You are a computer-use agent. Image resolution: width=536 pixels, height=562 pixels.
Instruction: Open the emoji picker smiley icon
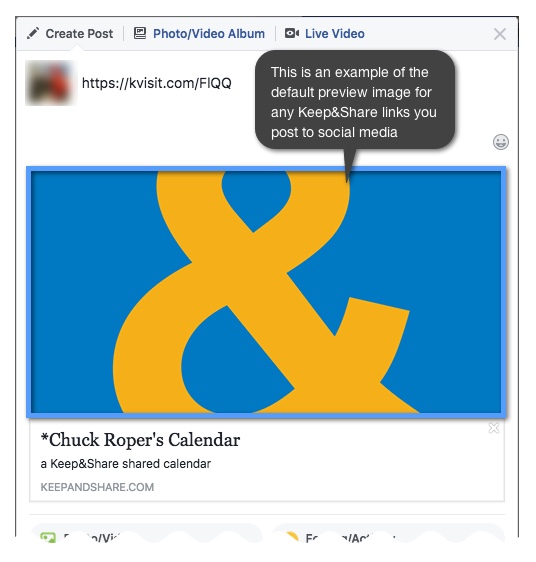pos(501,142)
